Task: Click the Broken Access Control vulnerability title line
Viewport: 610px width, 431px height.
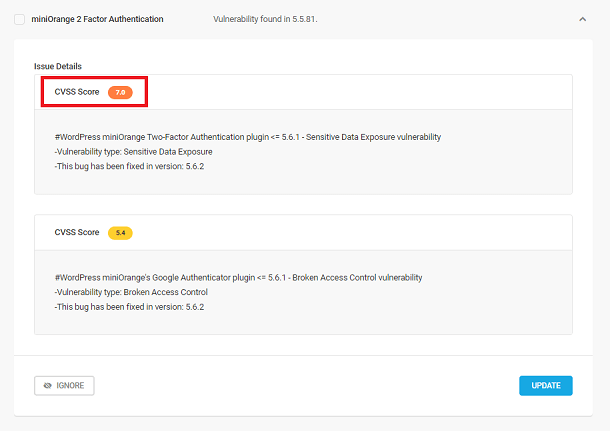Action: (238, 277)
